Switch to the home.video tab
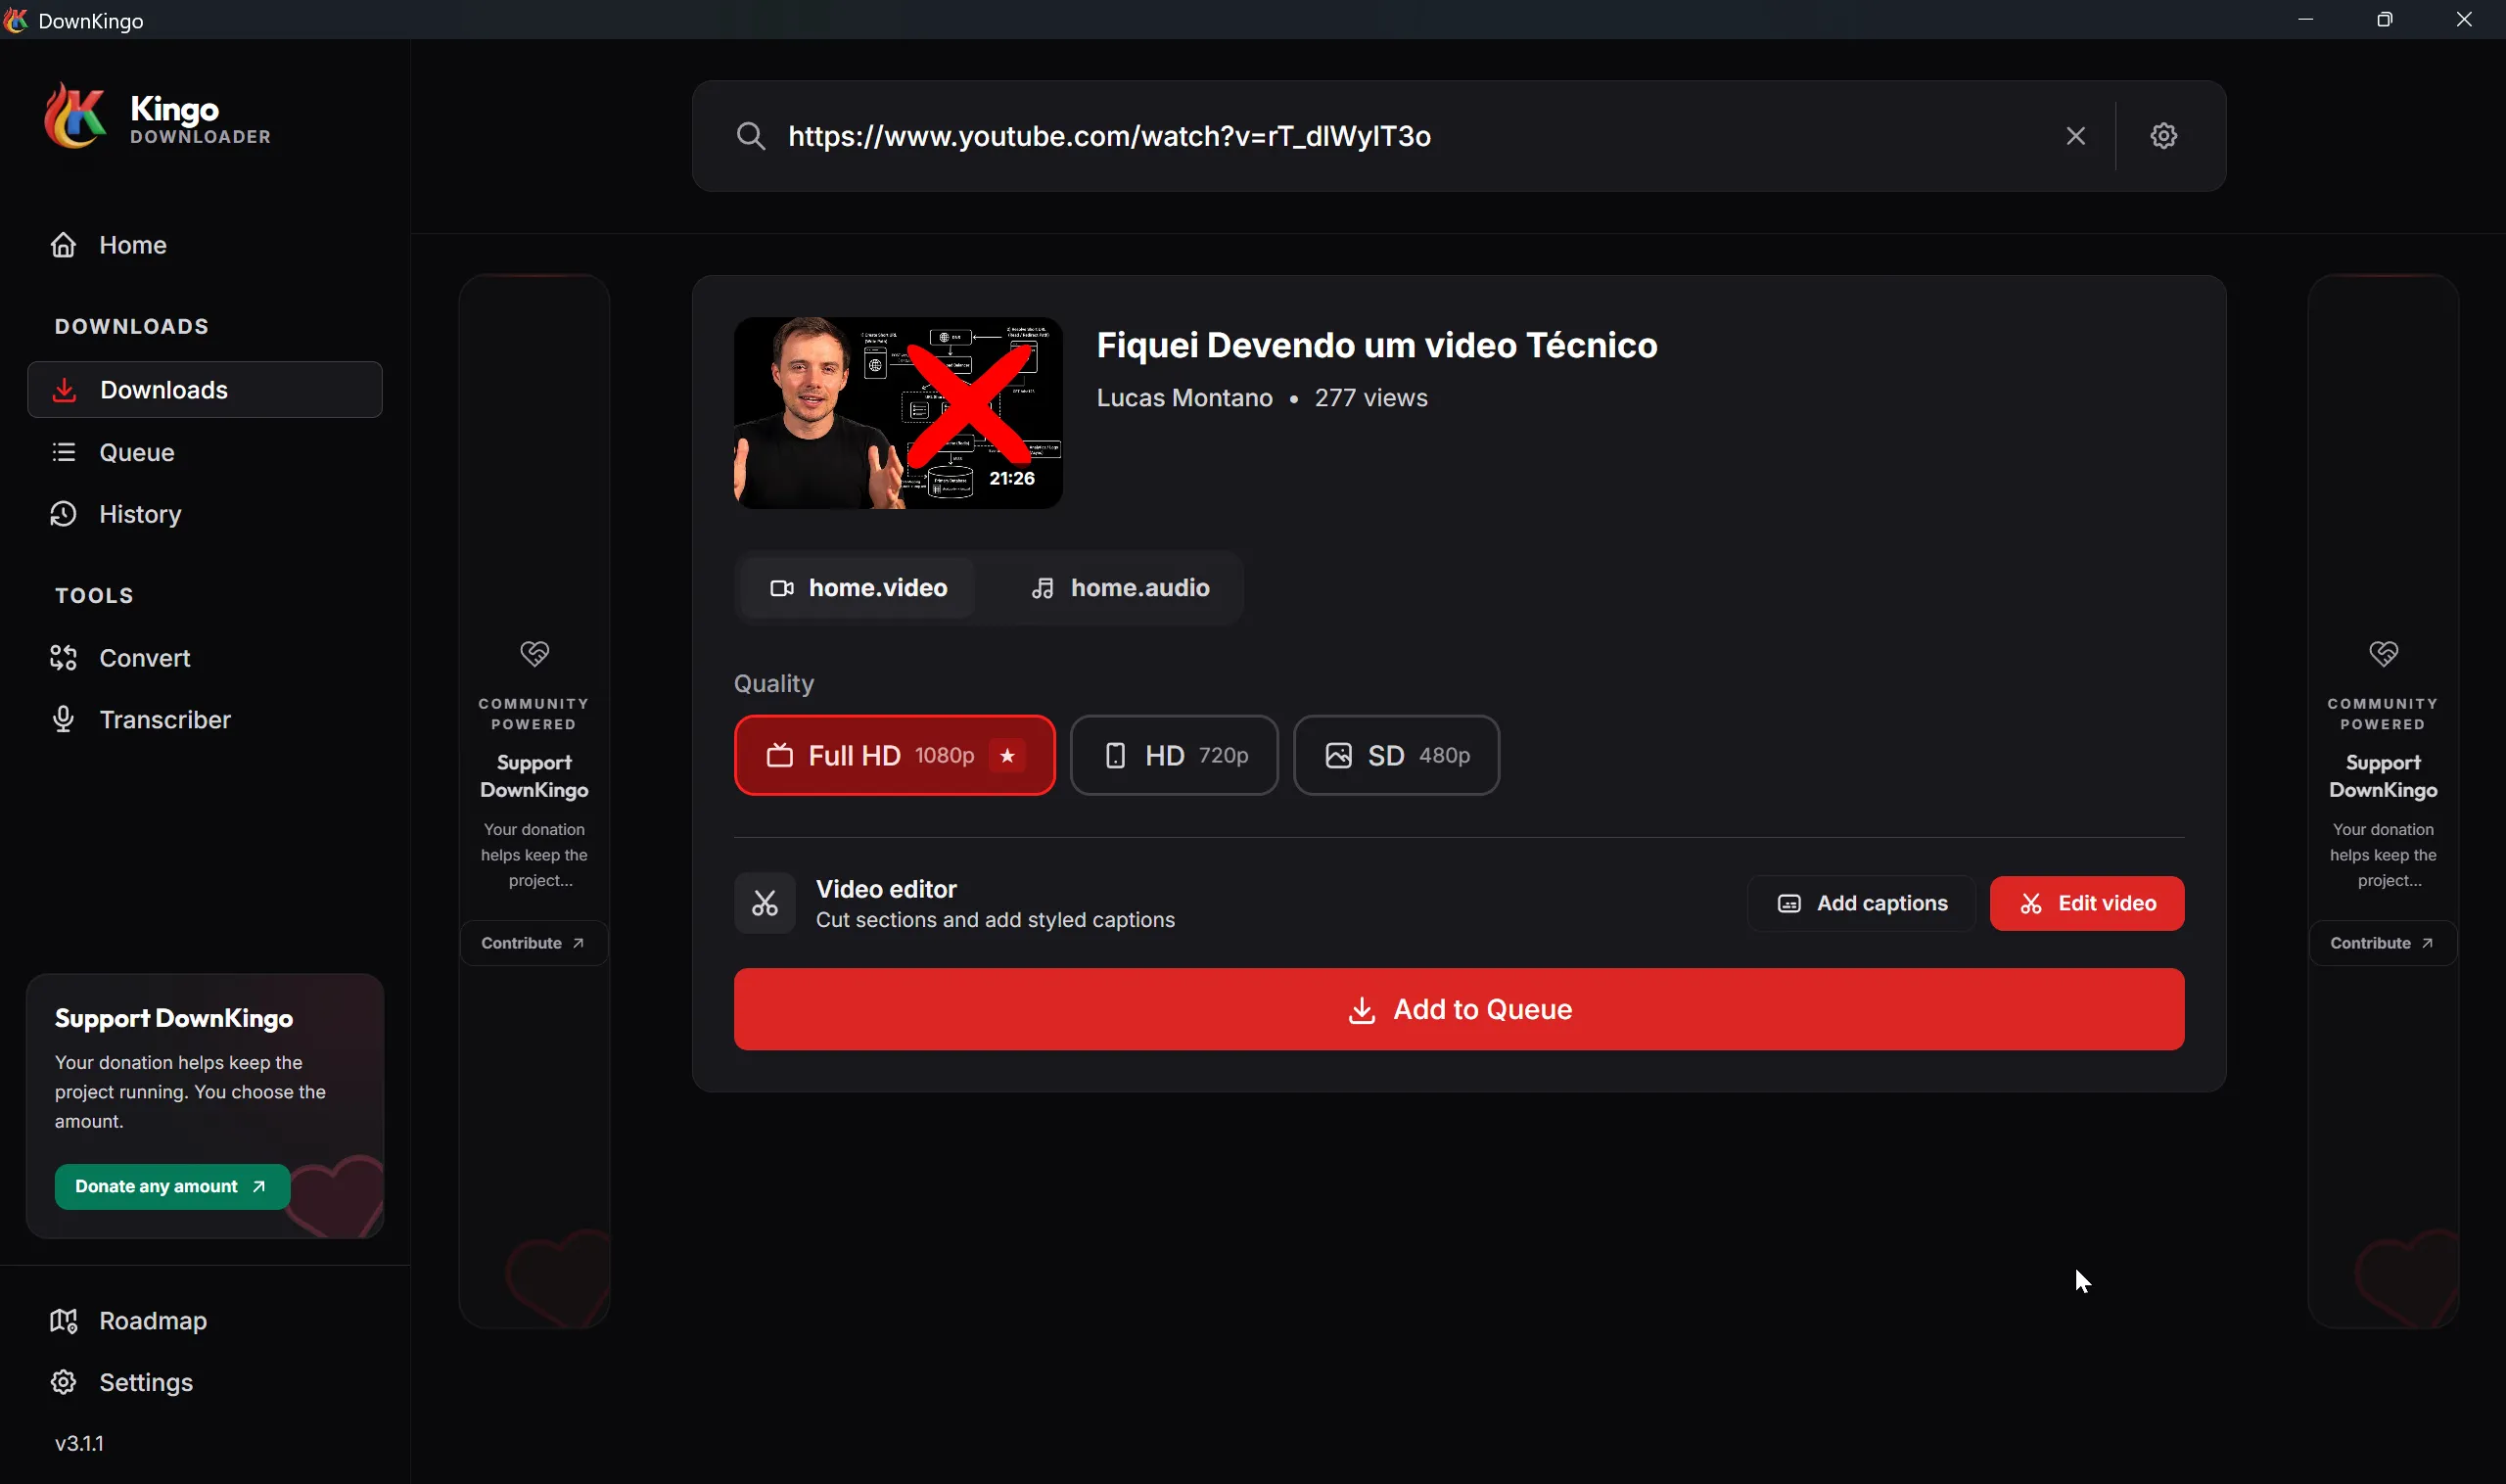The image size is (2506, 1484). (x=858, y=588)
